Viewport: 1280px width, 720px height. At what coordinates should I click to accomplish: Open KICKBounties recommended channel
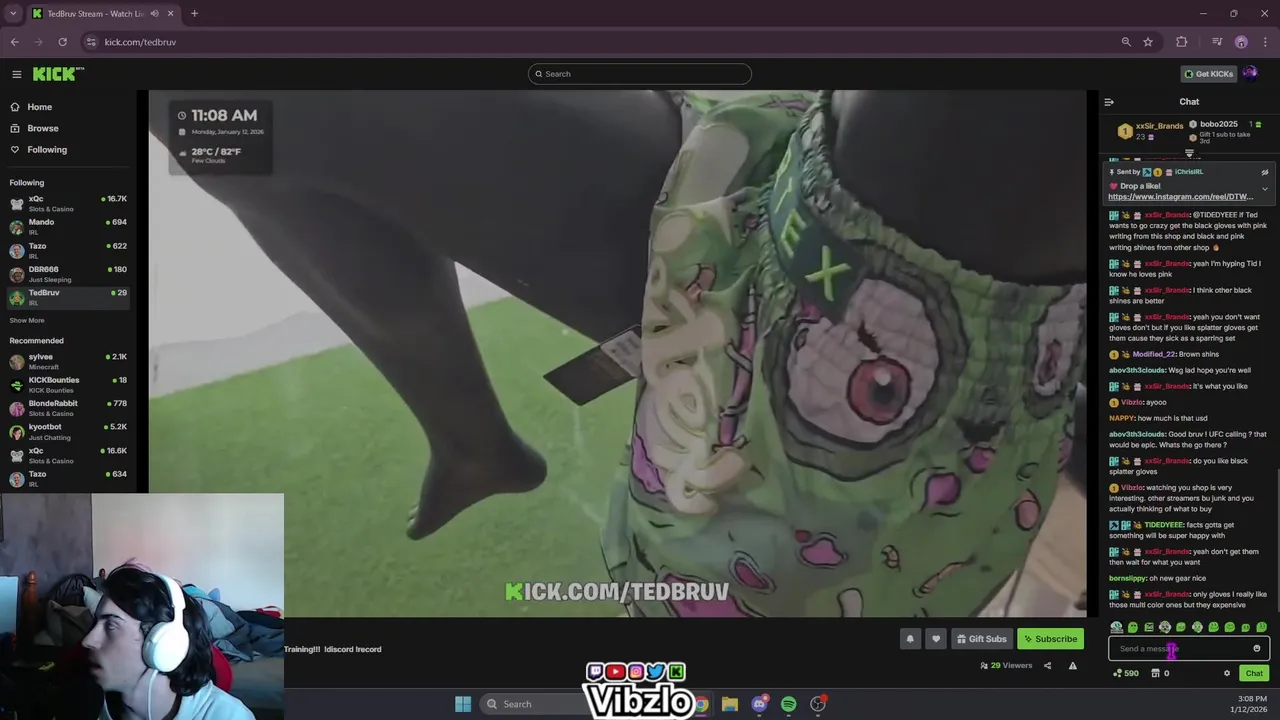(x=68, y=384)
